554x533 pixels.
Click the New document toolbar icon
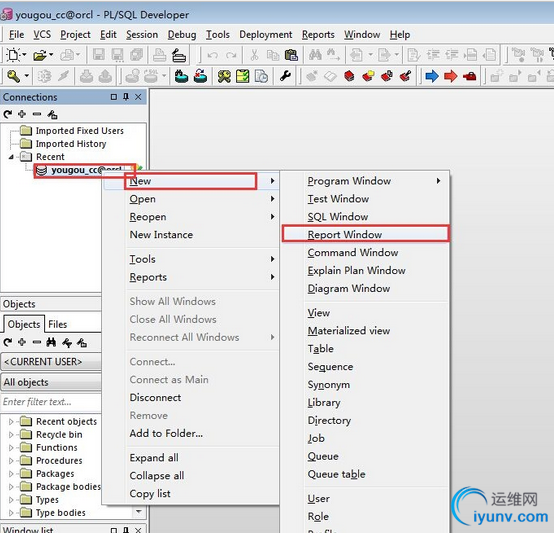pyautogui.click(x=14, y=55)
